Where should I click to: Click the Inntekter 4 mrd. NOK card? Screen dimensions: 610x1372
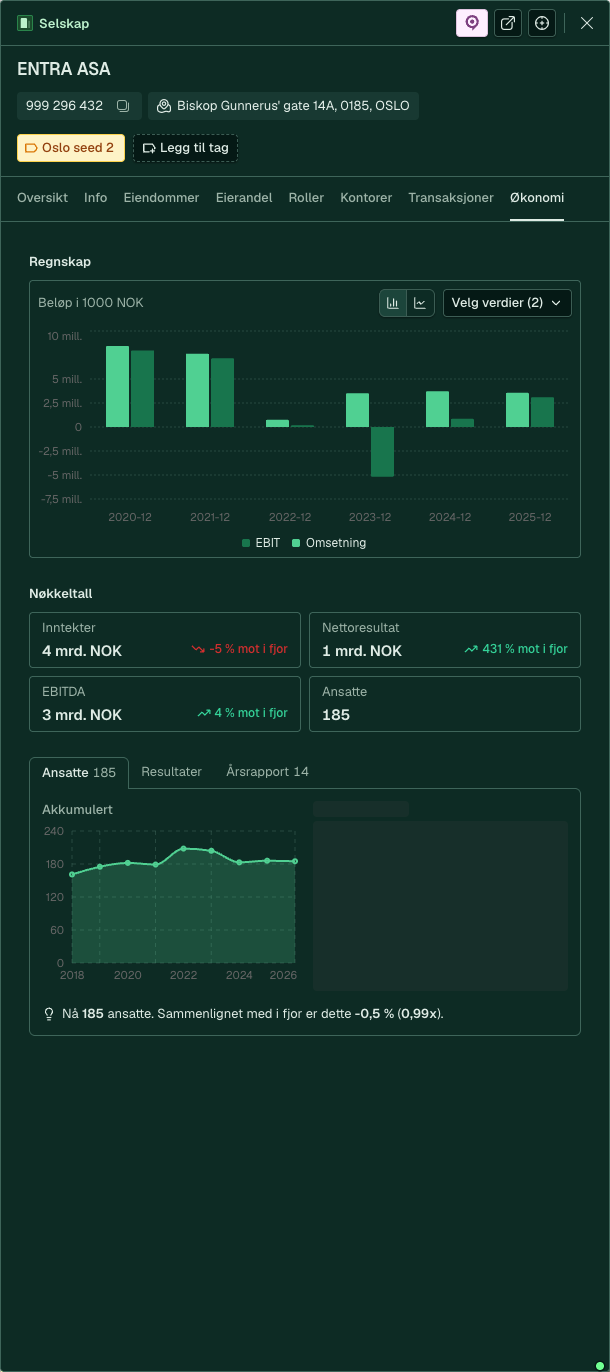point(165,640)
